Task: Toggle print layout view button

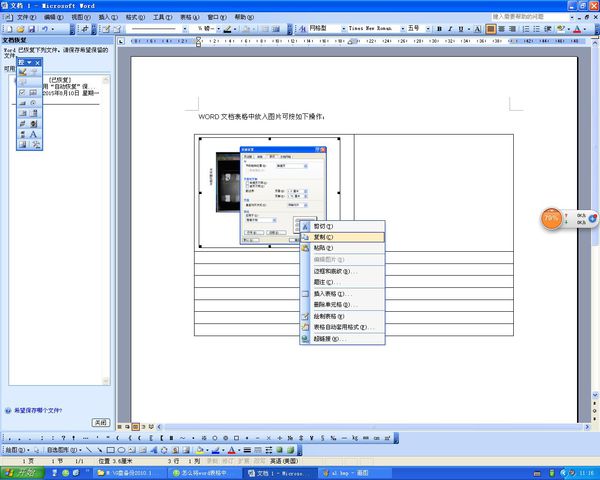Action: [x=135, y=426]
